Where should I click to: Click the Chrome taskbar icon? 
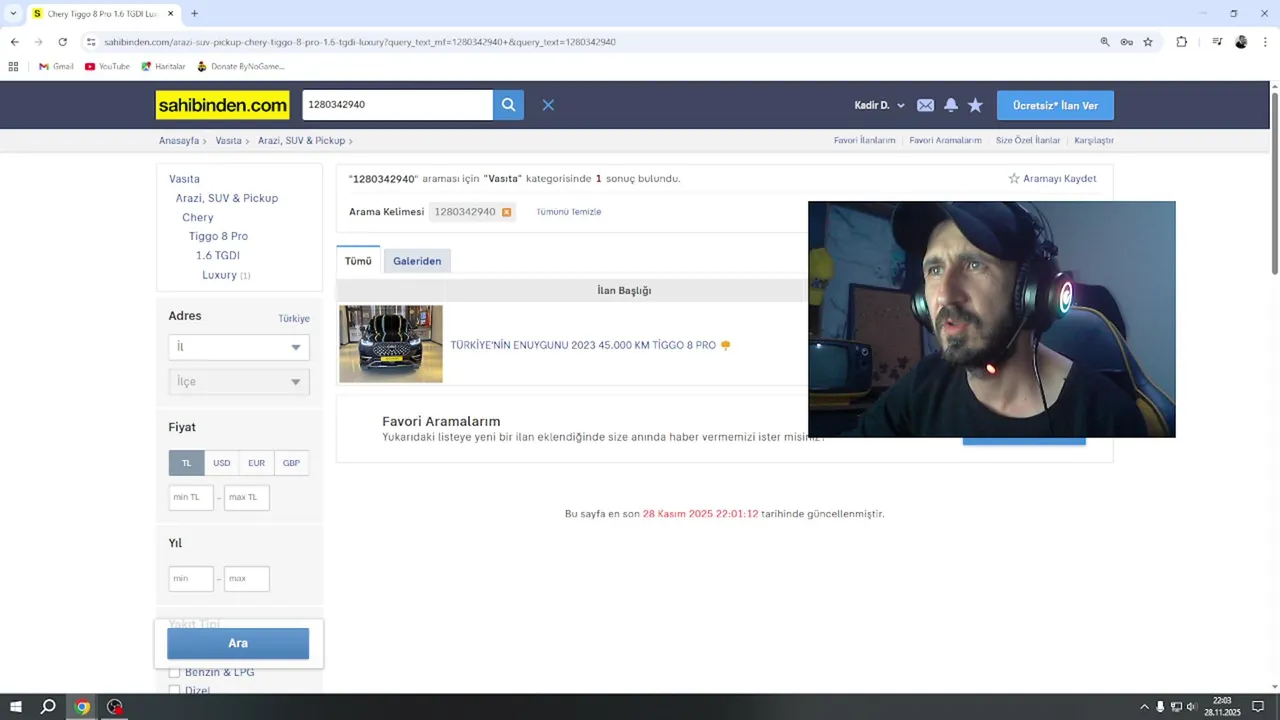(x=82, y=707)
